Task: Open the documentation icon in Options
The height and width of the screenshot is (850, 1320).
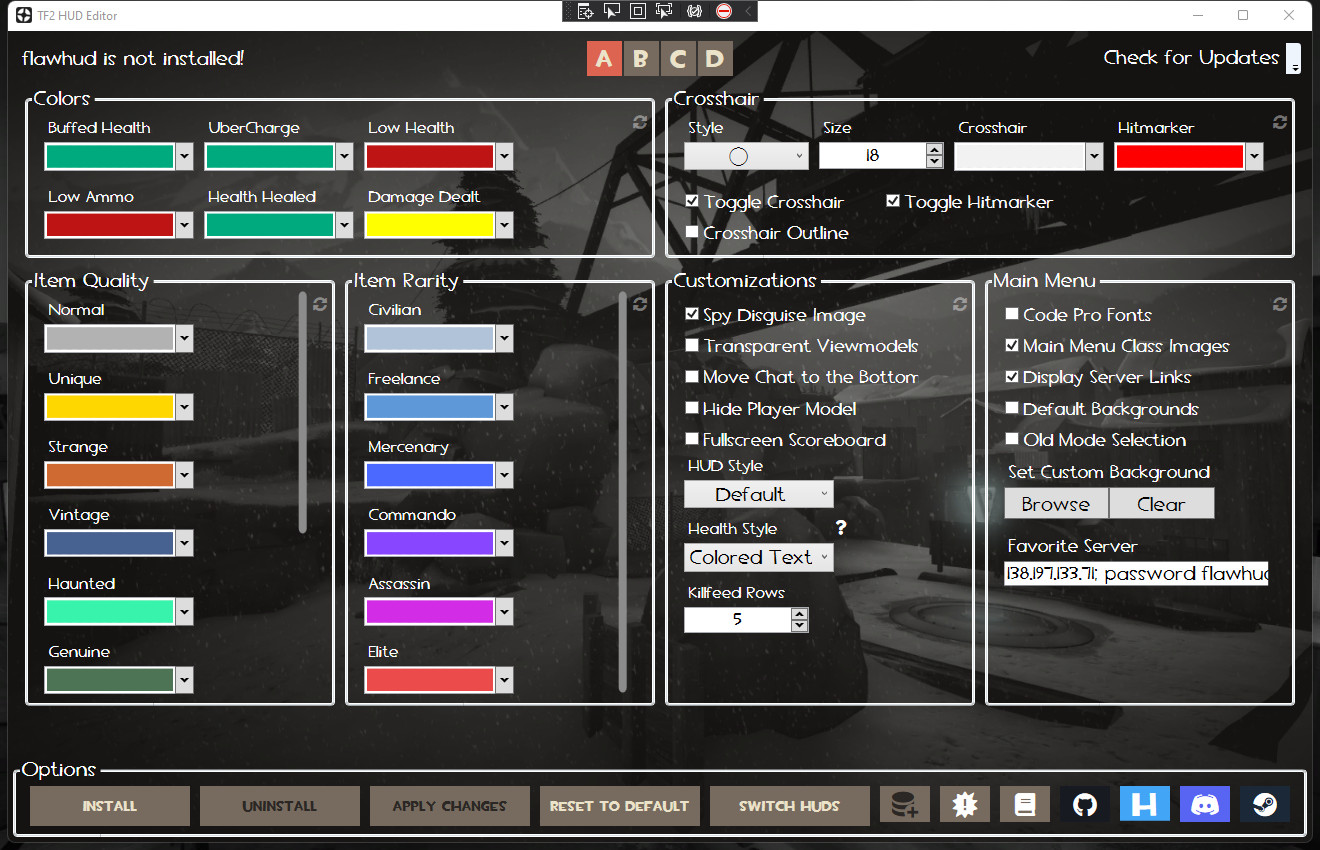Action: tap(1024, 803)
